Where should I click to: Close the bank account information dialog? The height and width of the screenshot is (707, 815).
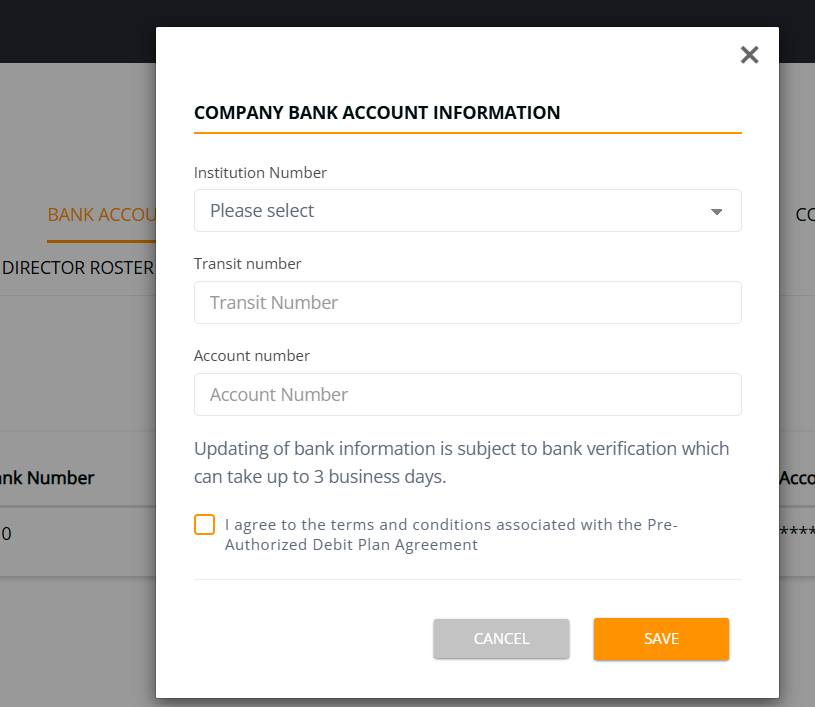point(749,55)
